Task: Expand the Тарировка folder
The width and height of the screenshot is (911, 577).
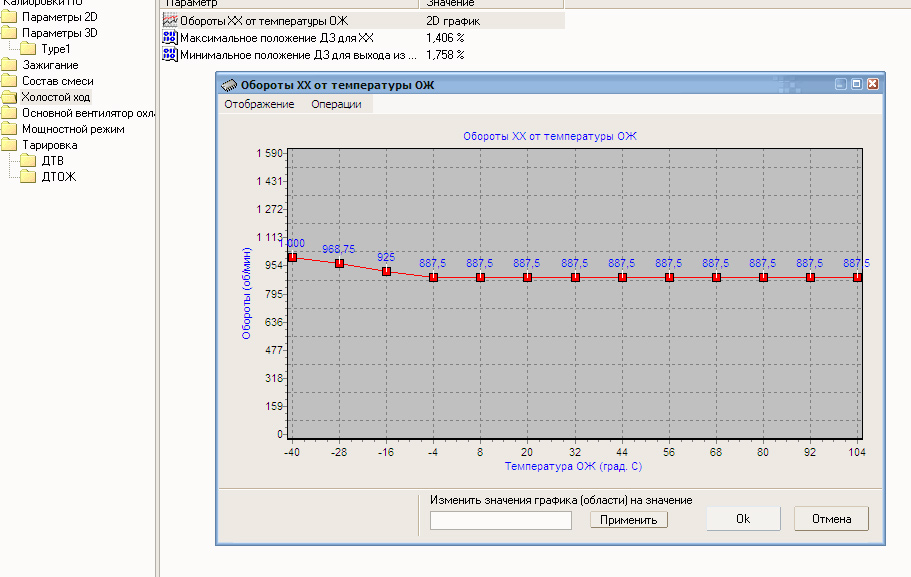Action: pos(49,145)
